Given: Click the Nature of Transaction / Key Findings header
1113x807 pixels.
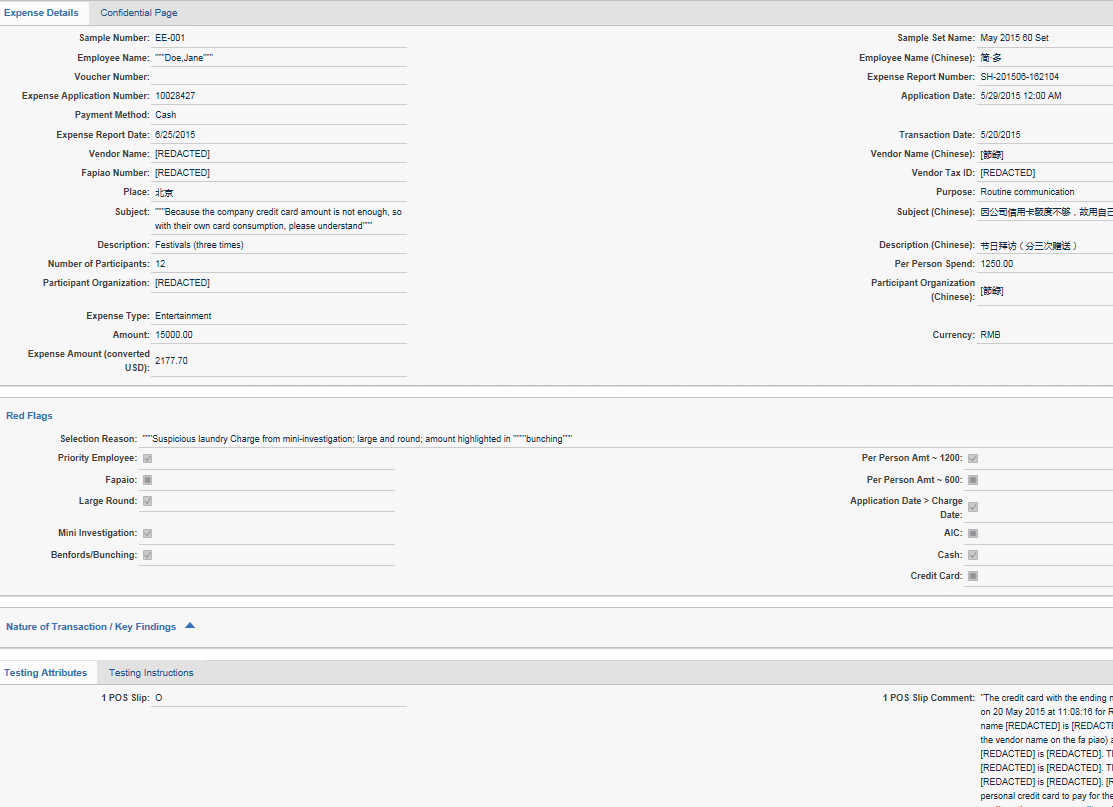Looking at the screenshot, I should [91, 627].
